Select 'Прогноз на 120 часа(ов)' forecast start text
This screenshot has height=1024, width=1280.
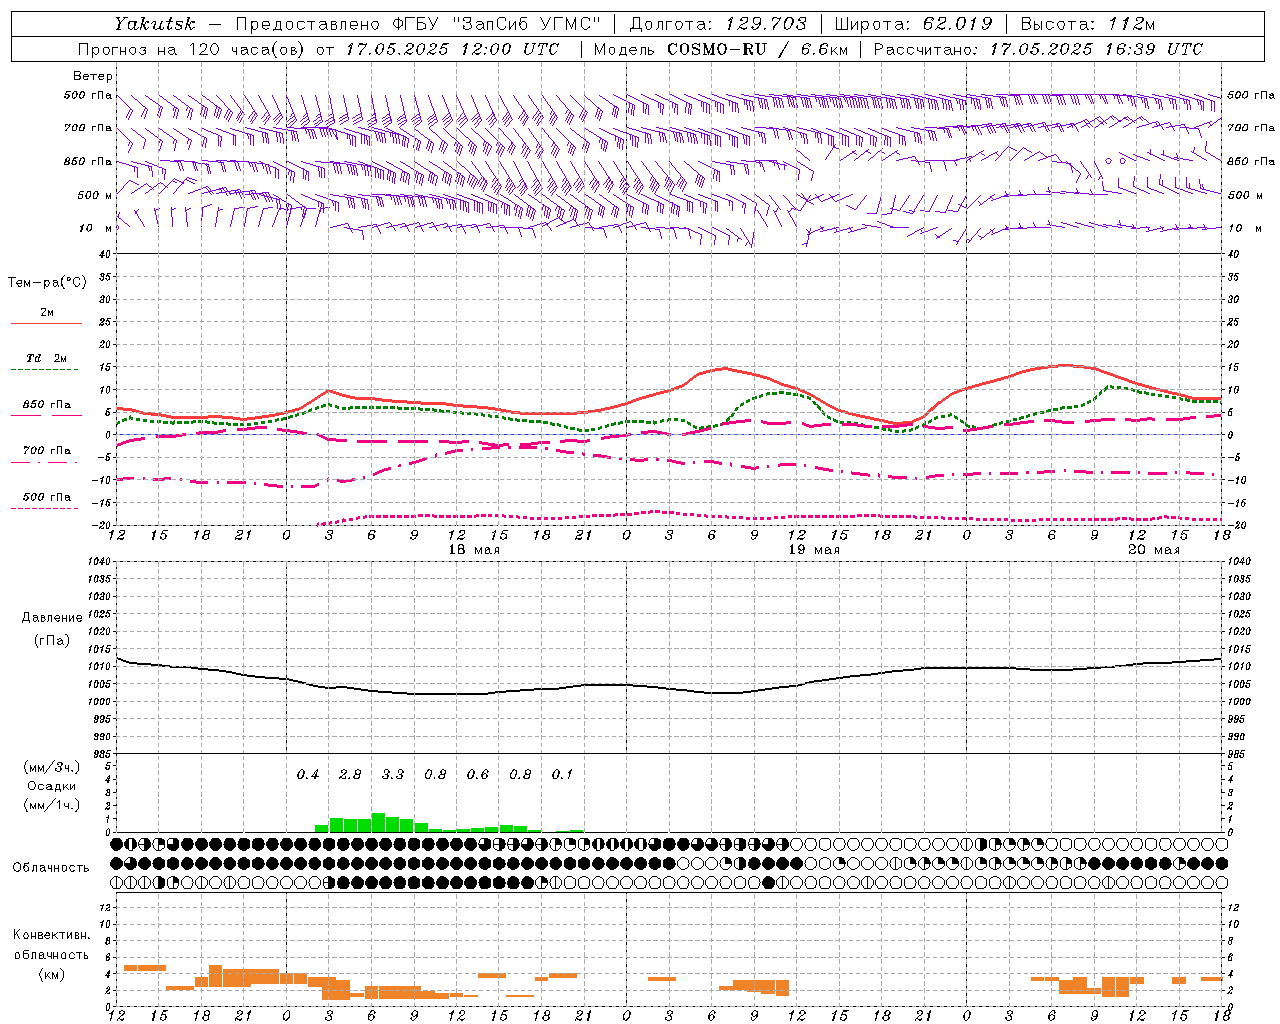point(191,49)
